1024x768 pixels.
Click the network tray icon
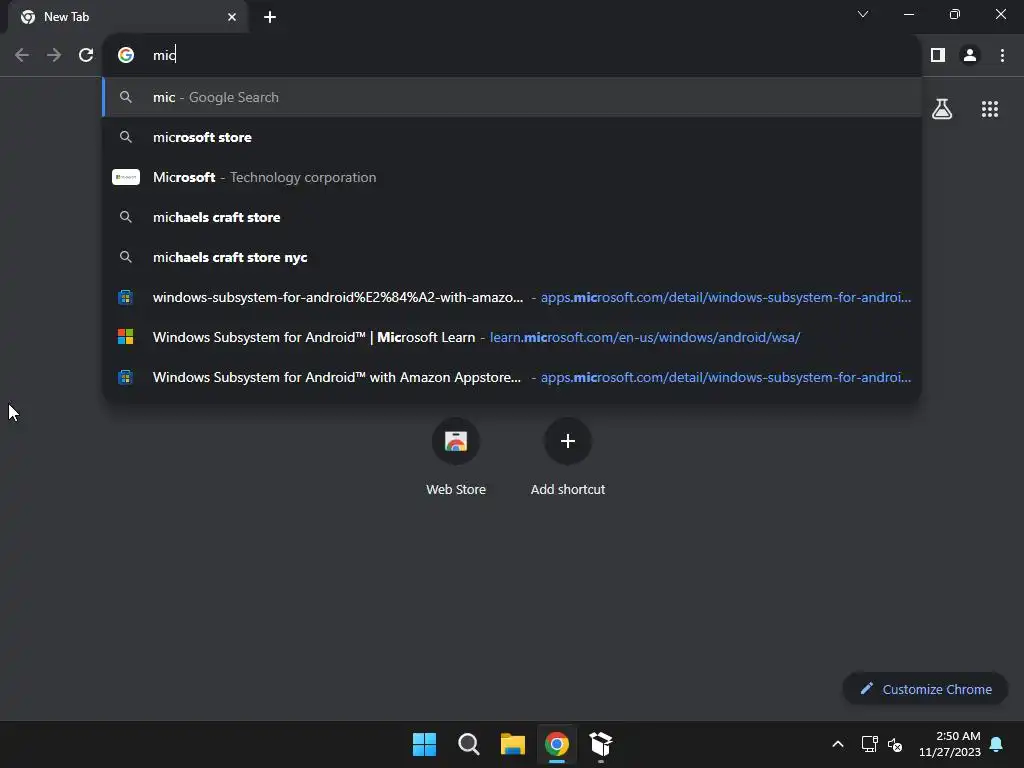click(x=869, y=744)
